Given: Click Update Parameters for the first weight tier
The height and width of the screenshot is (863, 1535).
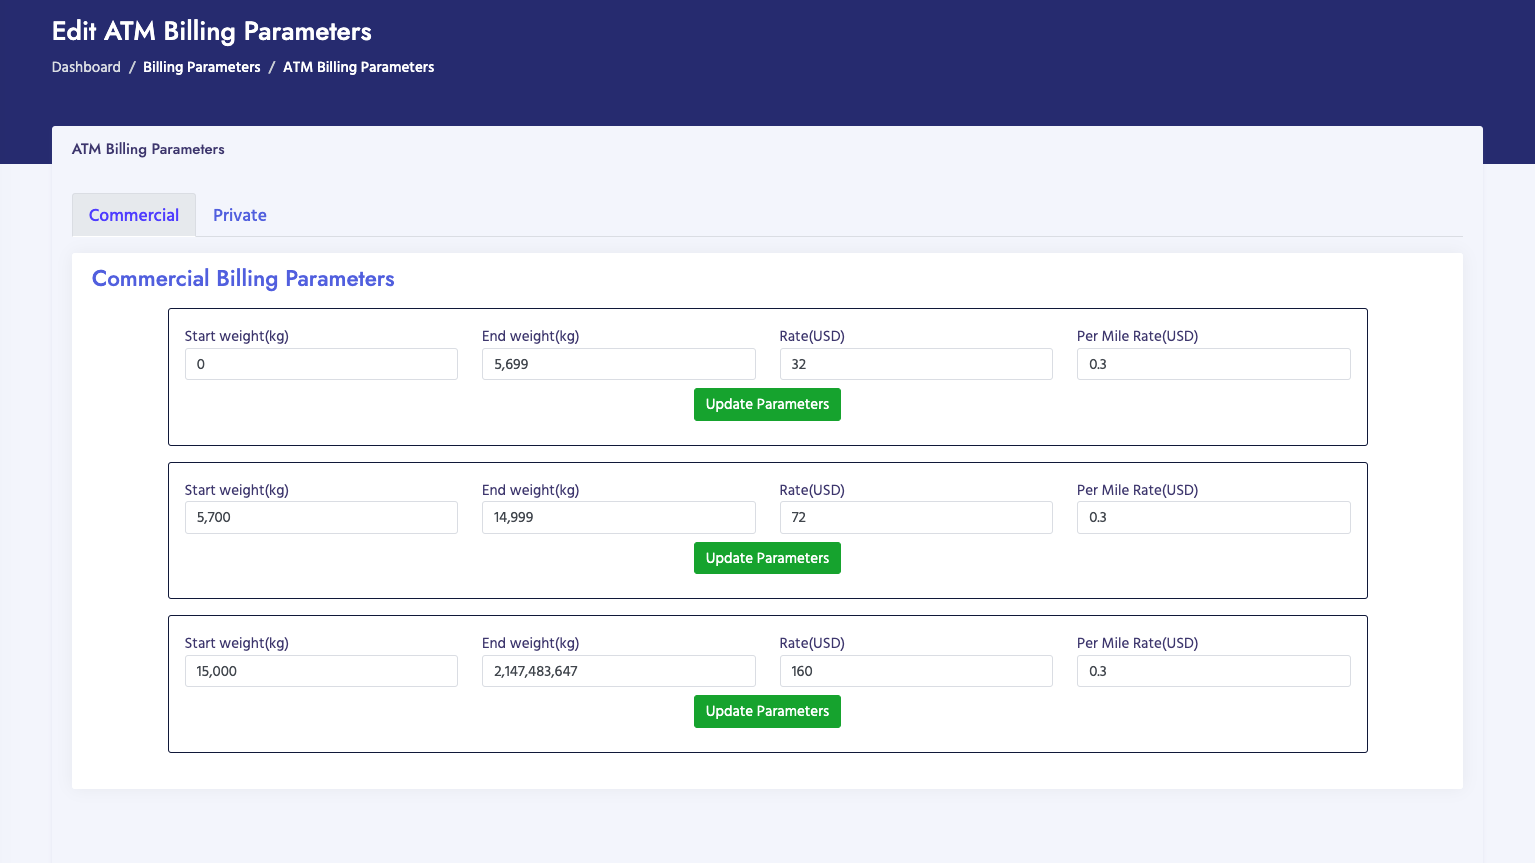Looking at the screenshot, I should click(x=767, y=404).
